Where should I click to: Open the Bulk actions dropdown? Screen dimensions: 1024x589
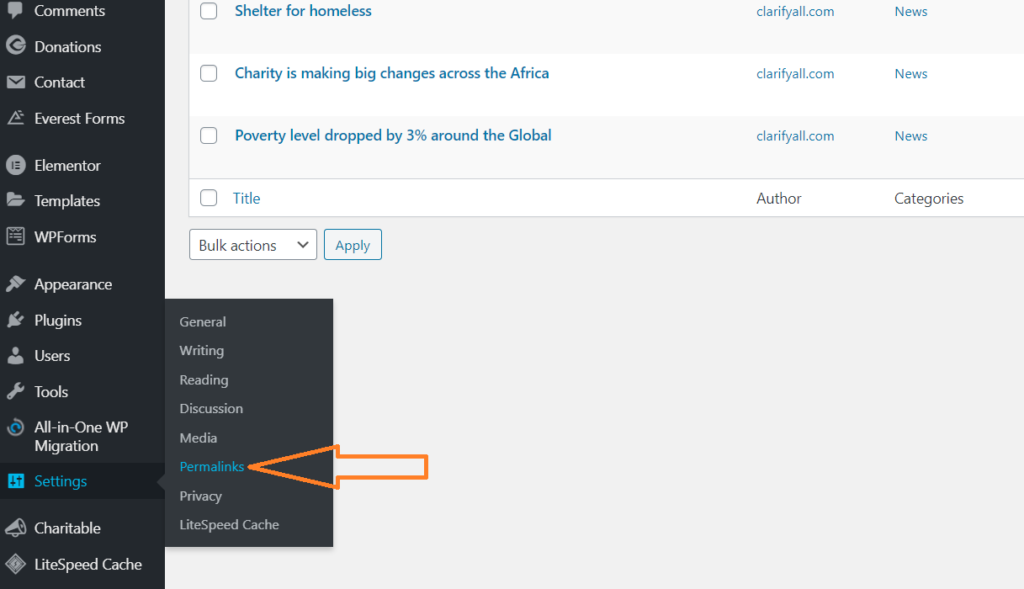tap(253, 245)
